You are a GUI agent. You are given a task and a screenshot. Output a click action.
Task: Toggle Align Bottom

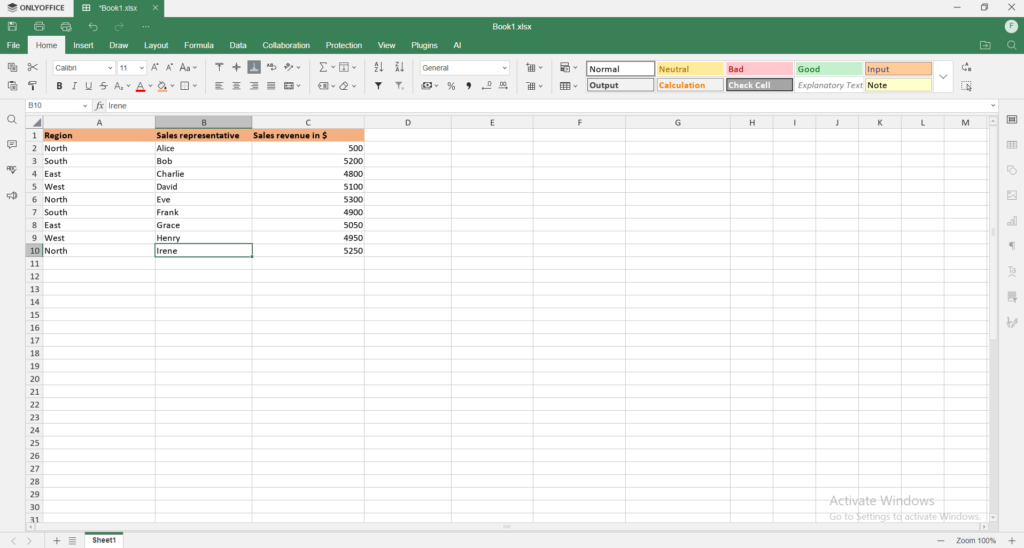(254, 67)
